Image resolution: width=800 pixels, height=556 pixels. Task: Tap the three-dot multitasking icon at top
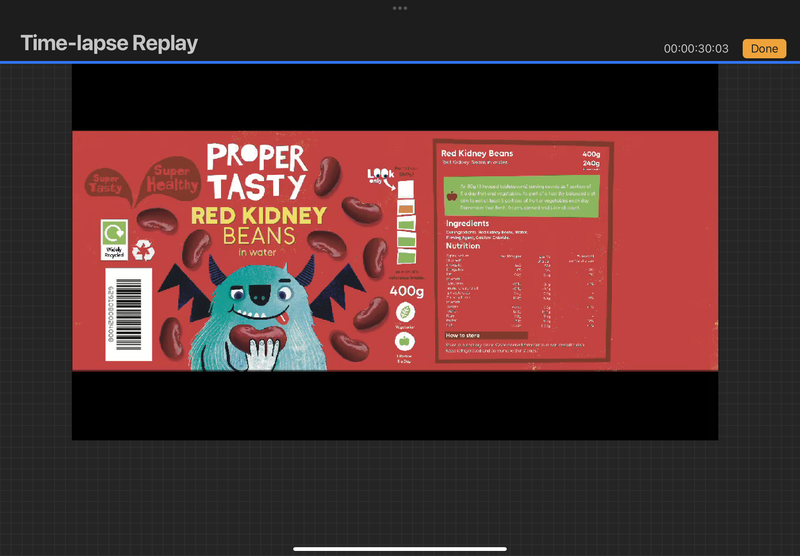pos(400,8)
